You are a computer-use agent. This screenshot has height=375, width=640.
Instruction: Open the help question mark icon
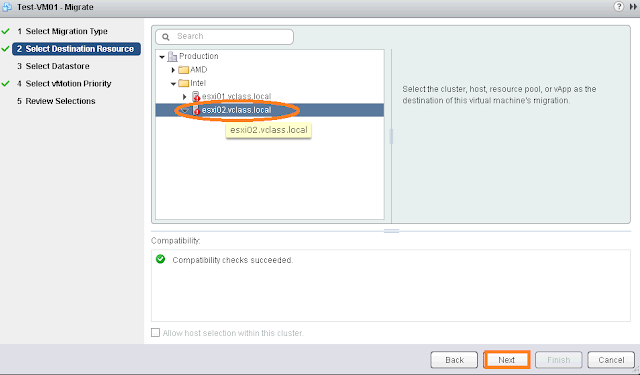coord(619,7)
